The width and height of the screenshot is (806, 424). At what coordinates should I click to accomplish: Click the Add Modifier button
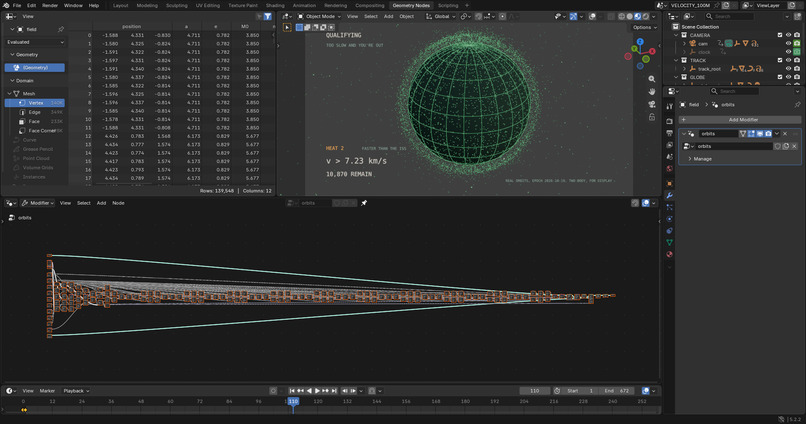740,120
